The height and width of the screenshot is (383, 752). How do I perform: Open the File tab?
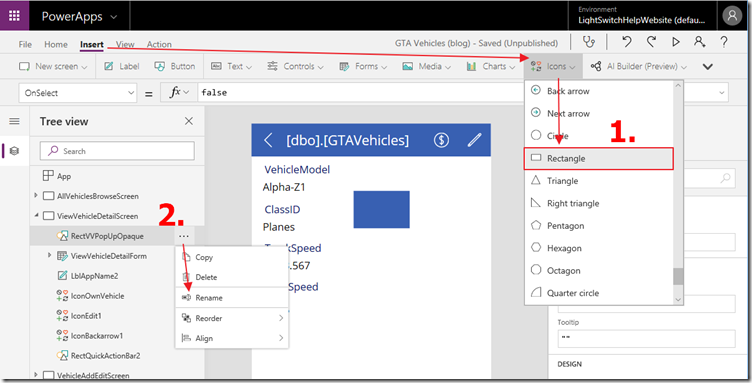tap(25, 45)
